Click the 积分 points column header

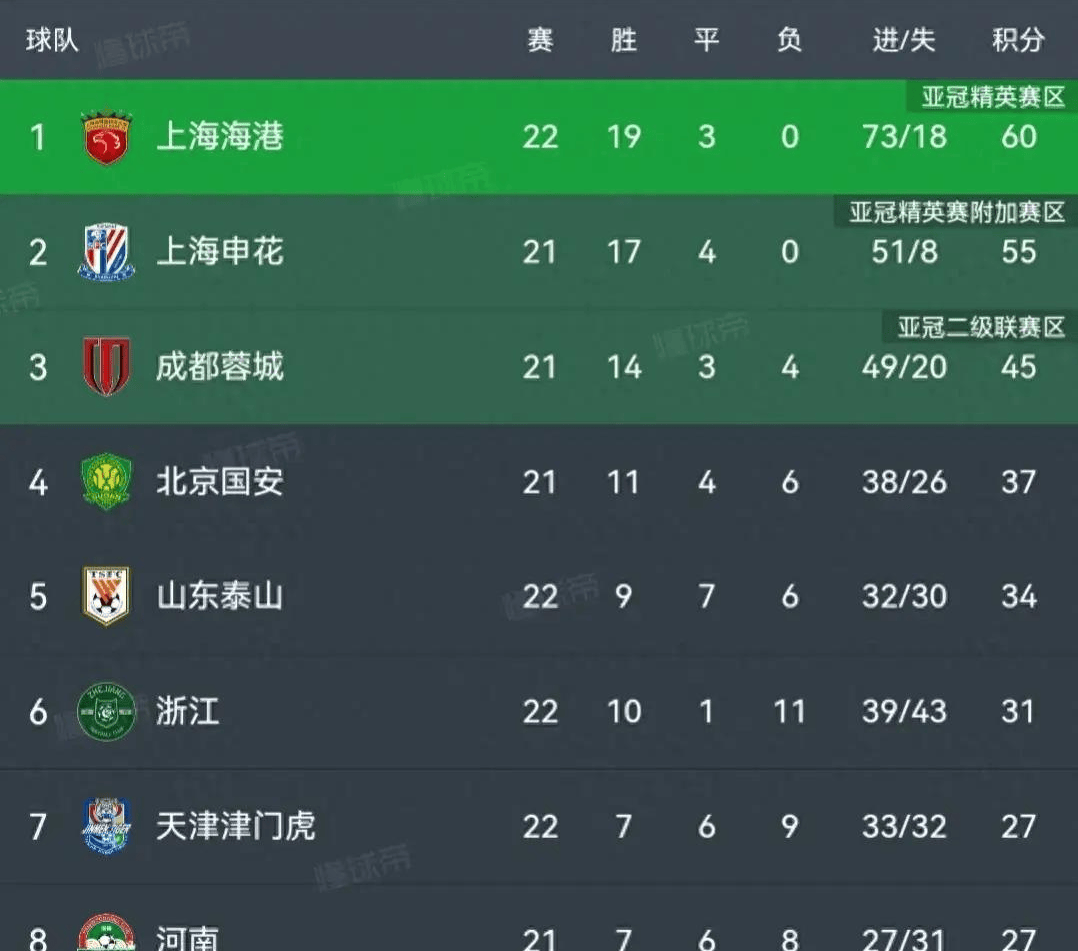point(1018,40)
